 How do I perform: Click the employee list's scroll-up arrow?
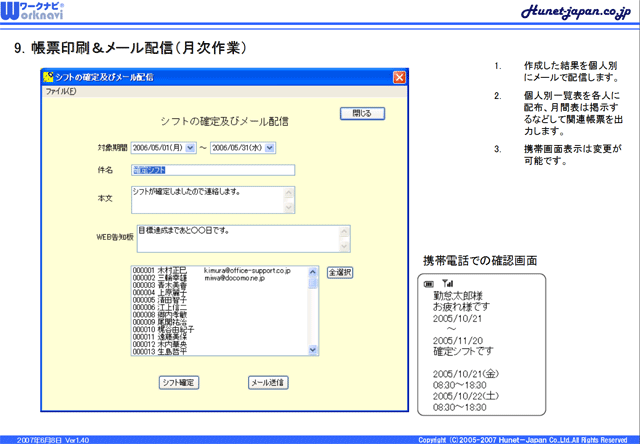(314, 271)
